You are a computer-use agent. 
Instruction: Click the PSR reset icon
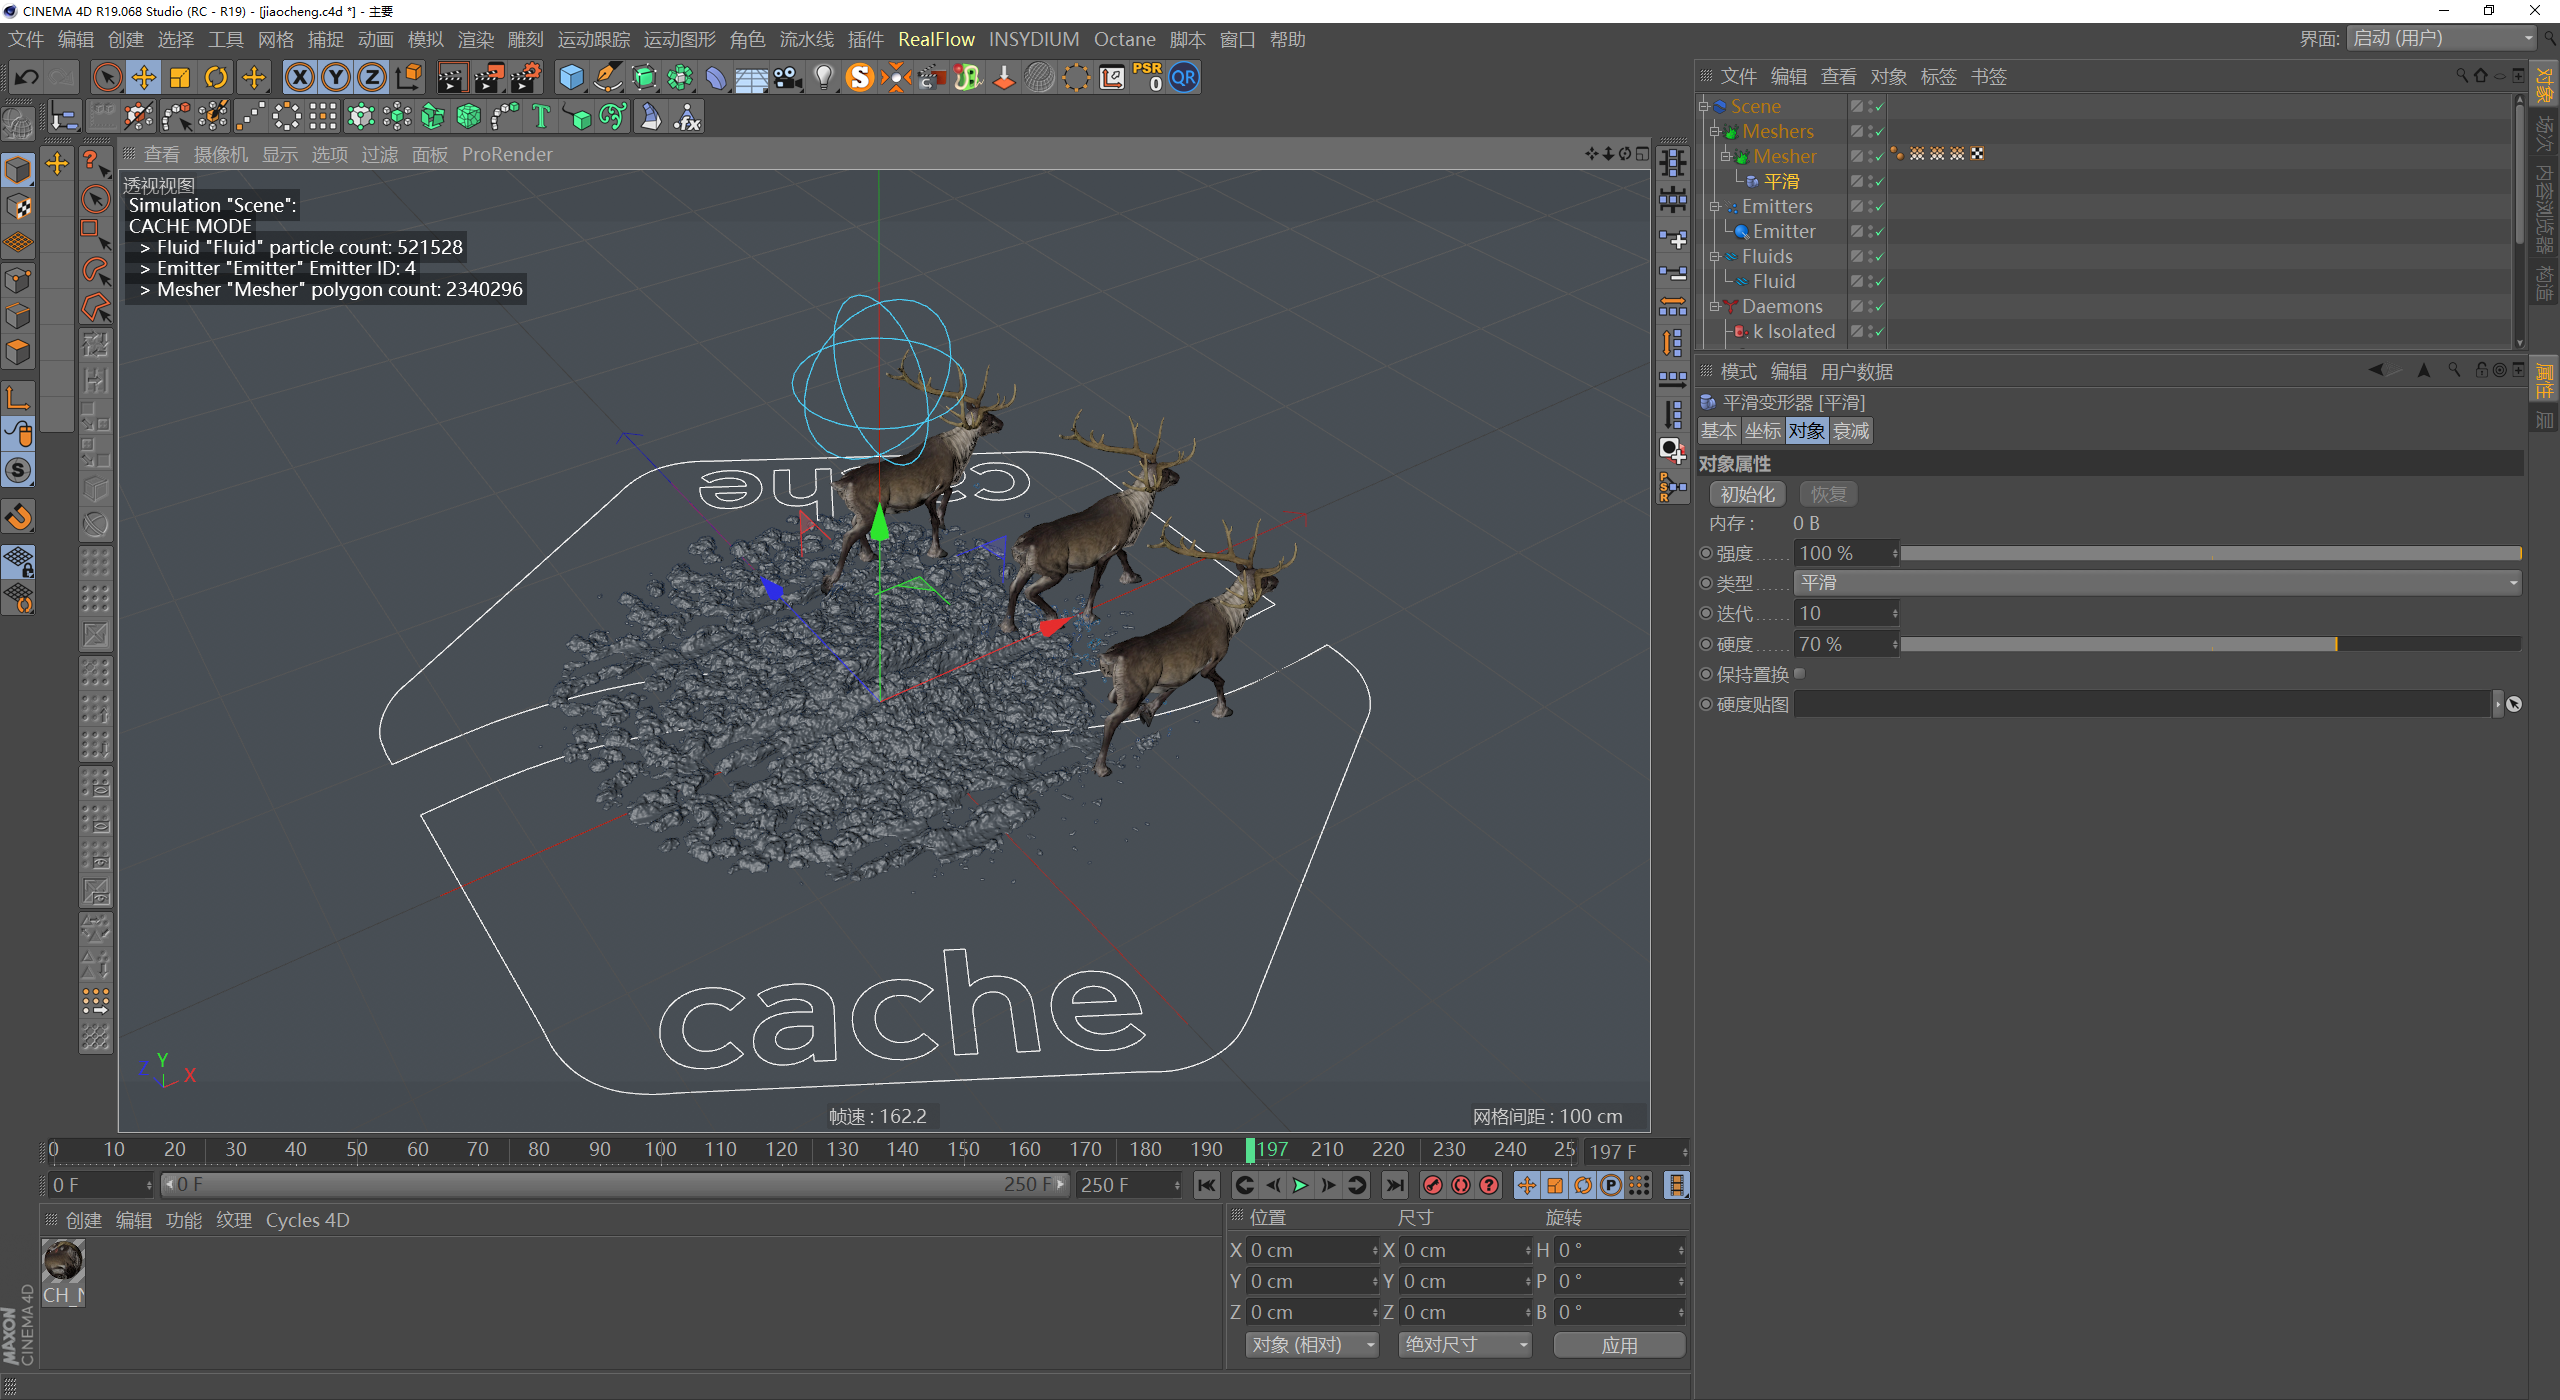[1147, 77]
